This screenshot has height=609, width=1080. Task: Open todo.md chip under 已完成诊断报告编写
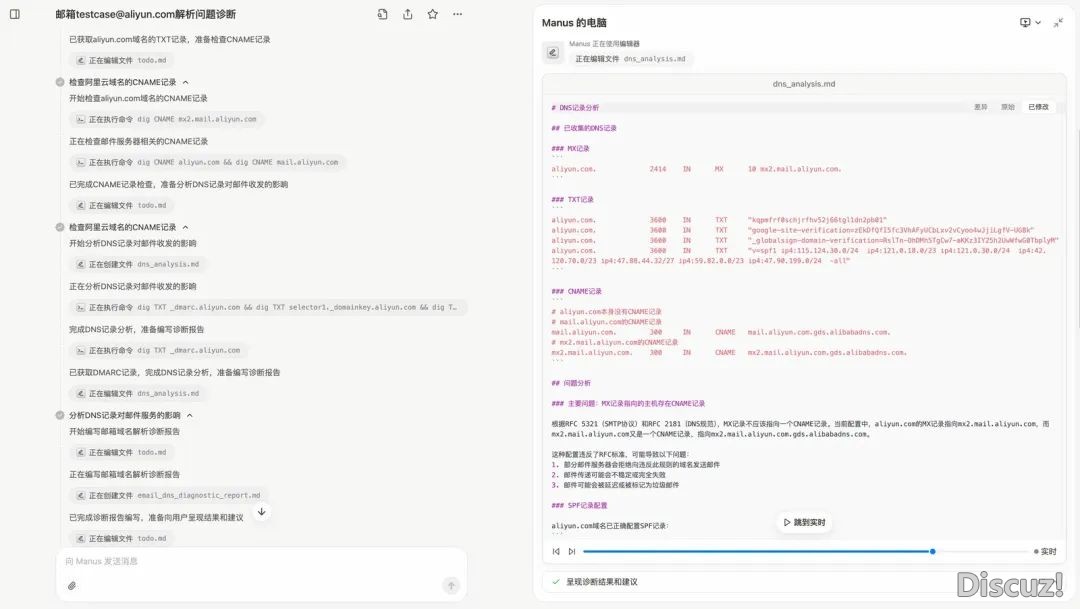[122, 538]
